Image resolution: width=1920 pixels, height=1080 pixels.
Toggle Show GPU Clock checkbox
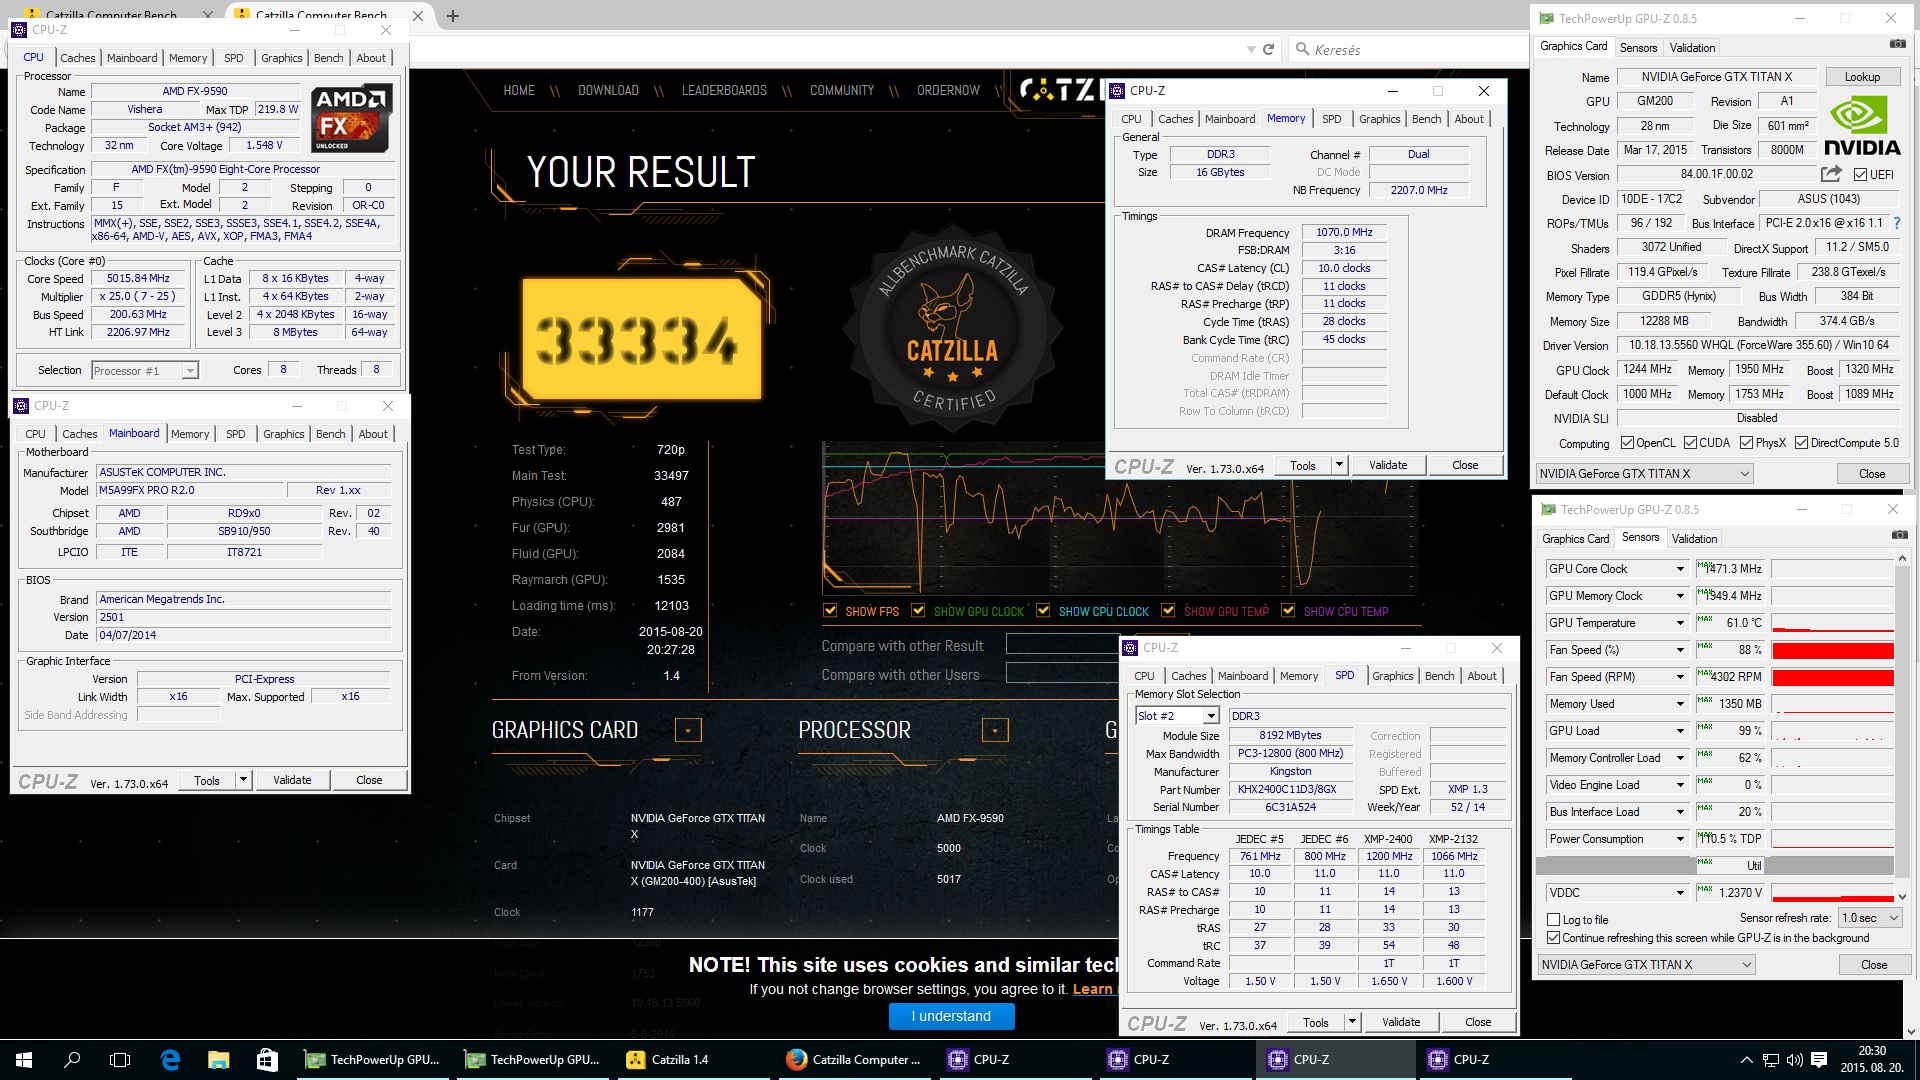918,611
